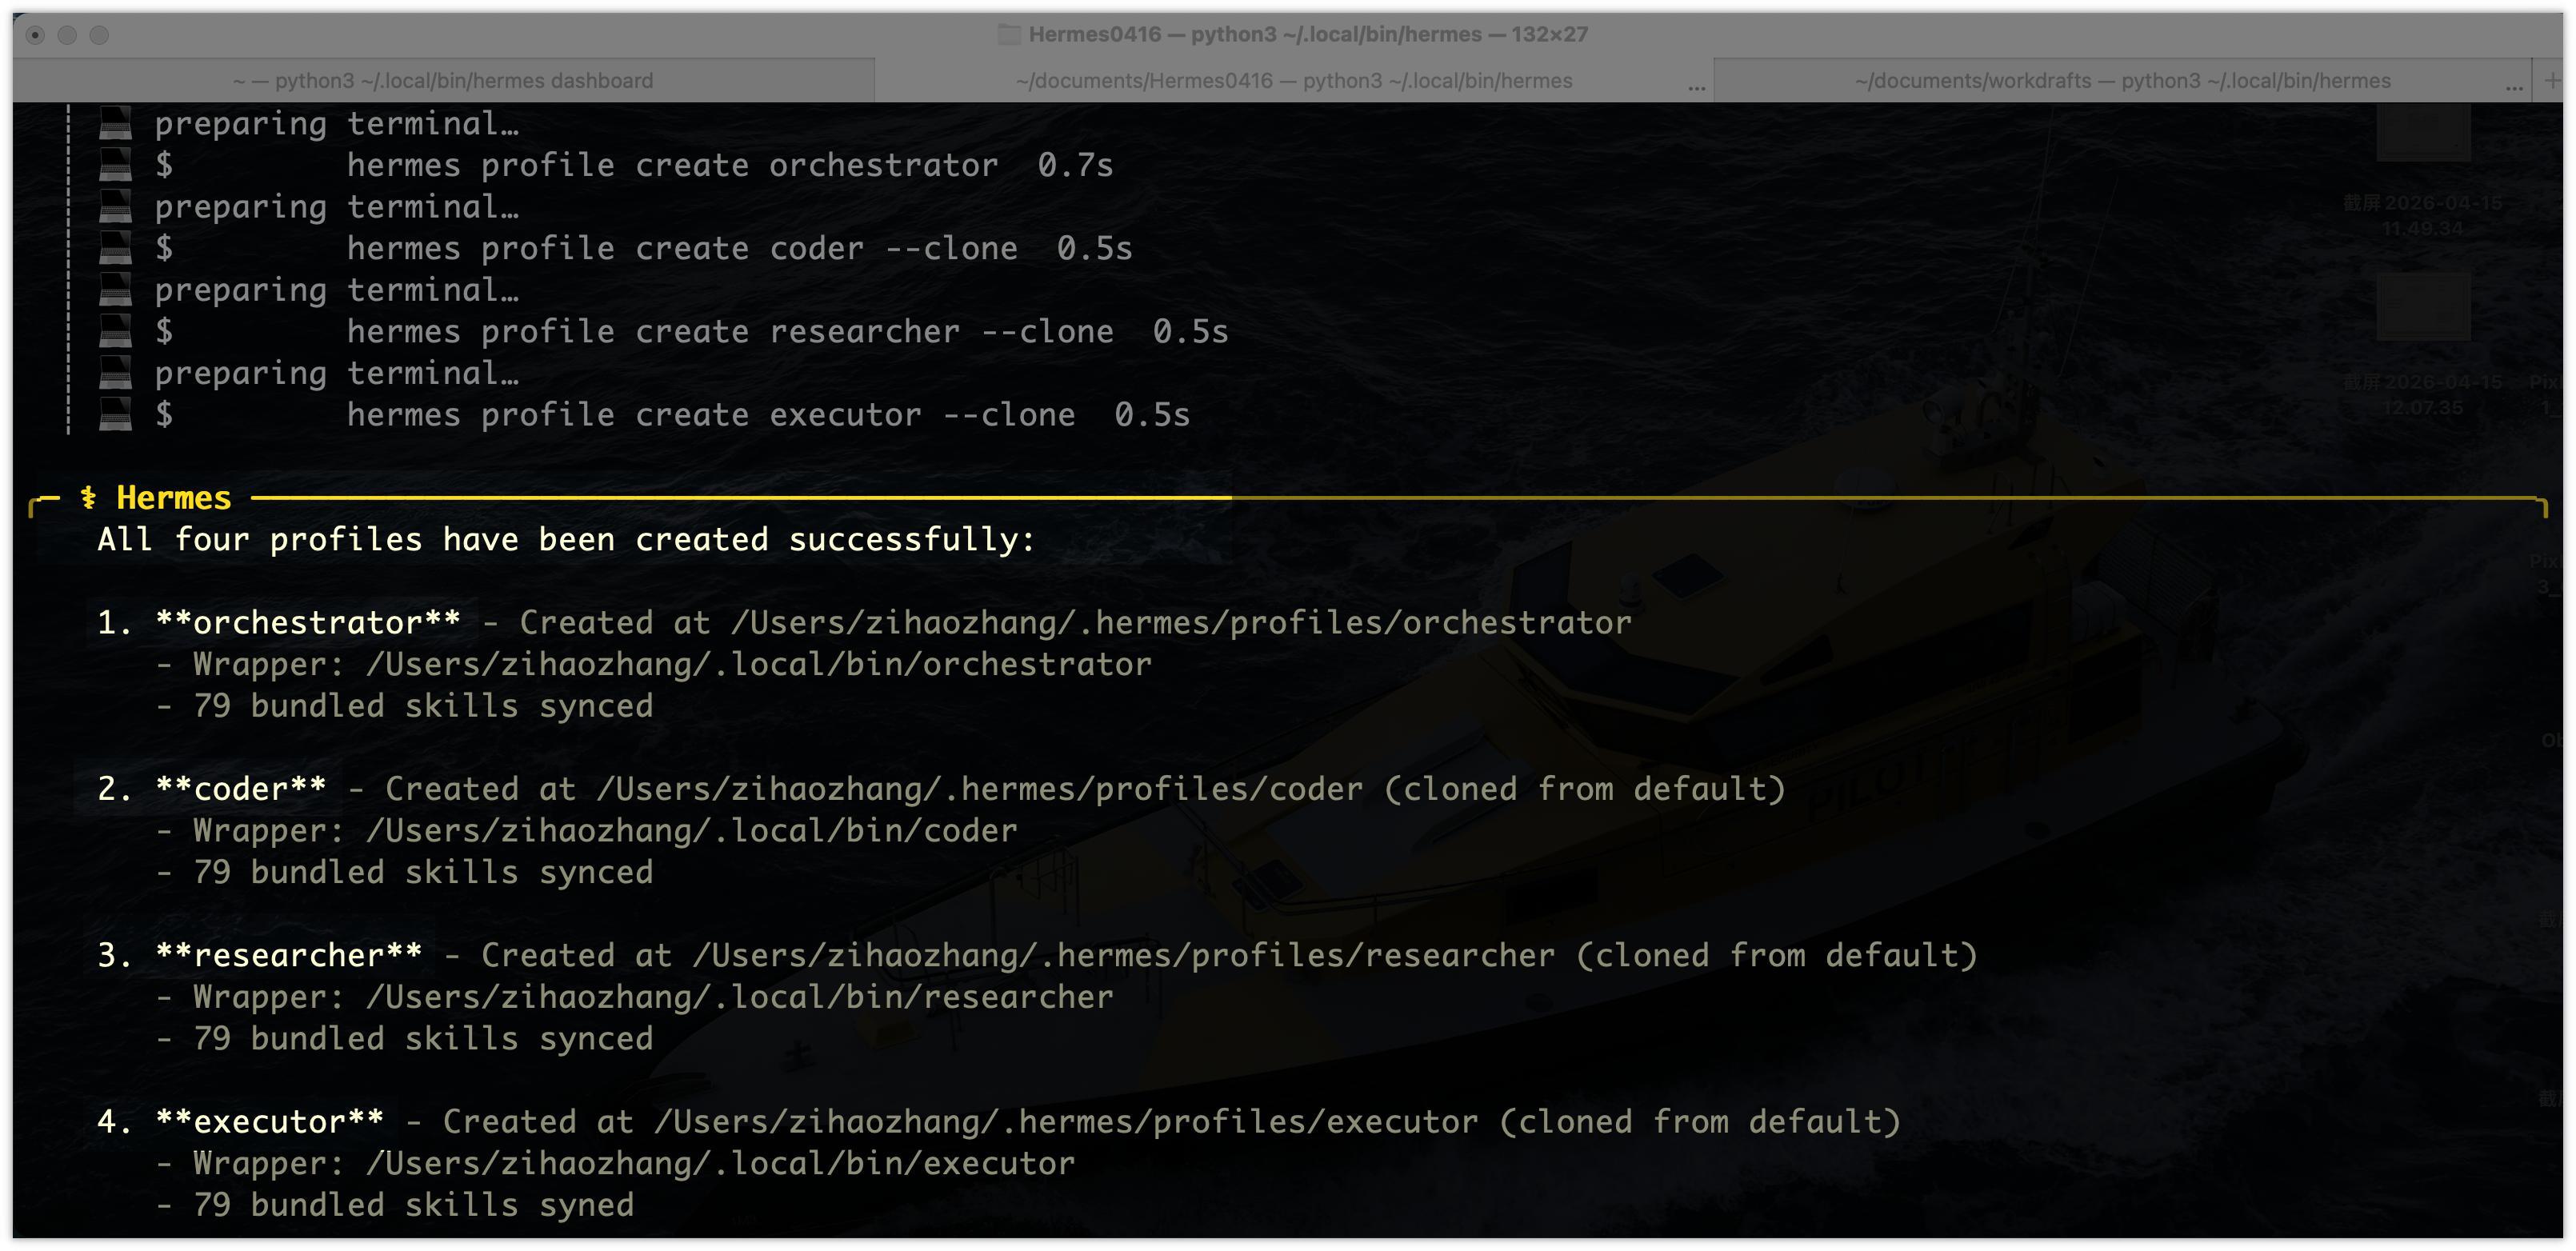2576x1251 pixels.
Task: Click terminal icon beside 'create researcher --clone' command
Action: point(115,331)
